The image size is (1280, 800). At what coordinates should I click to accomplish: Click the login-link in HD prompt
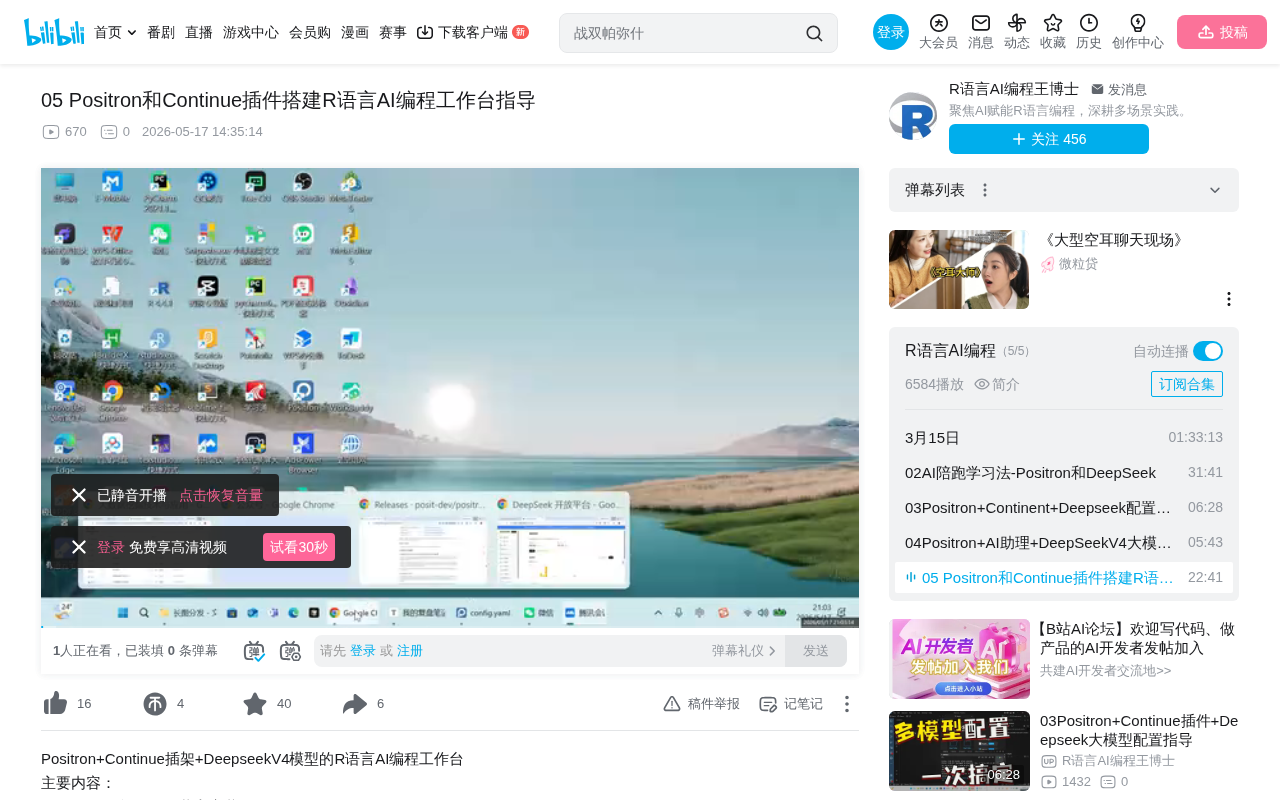point(111,547)
